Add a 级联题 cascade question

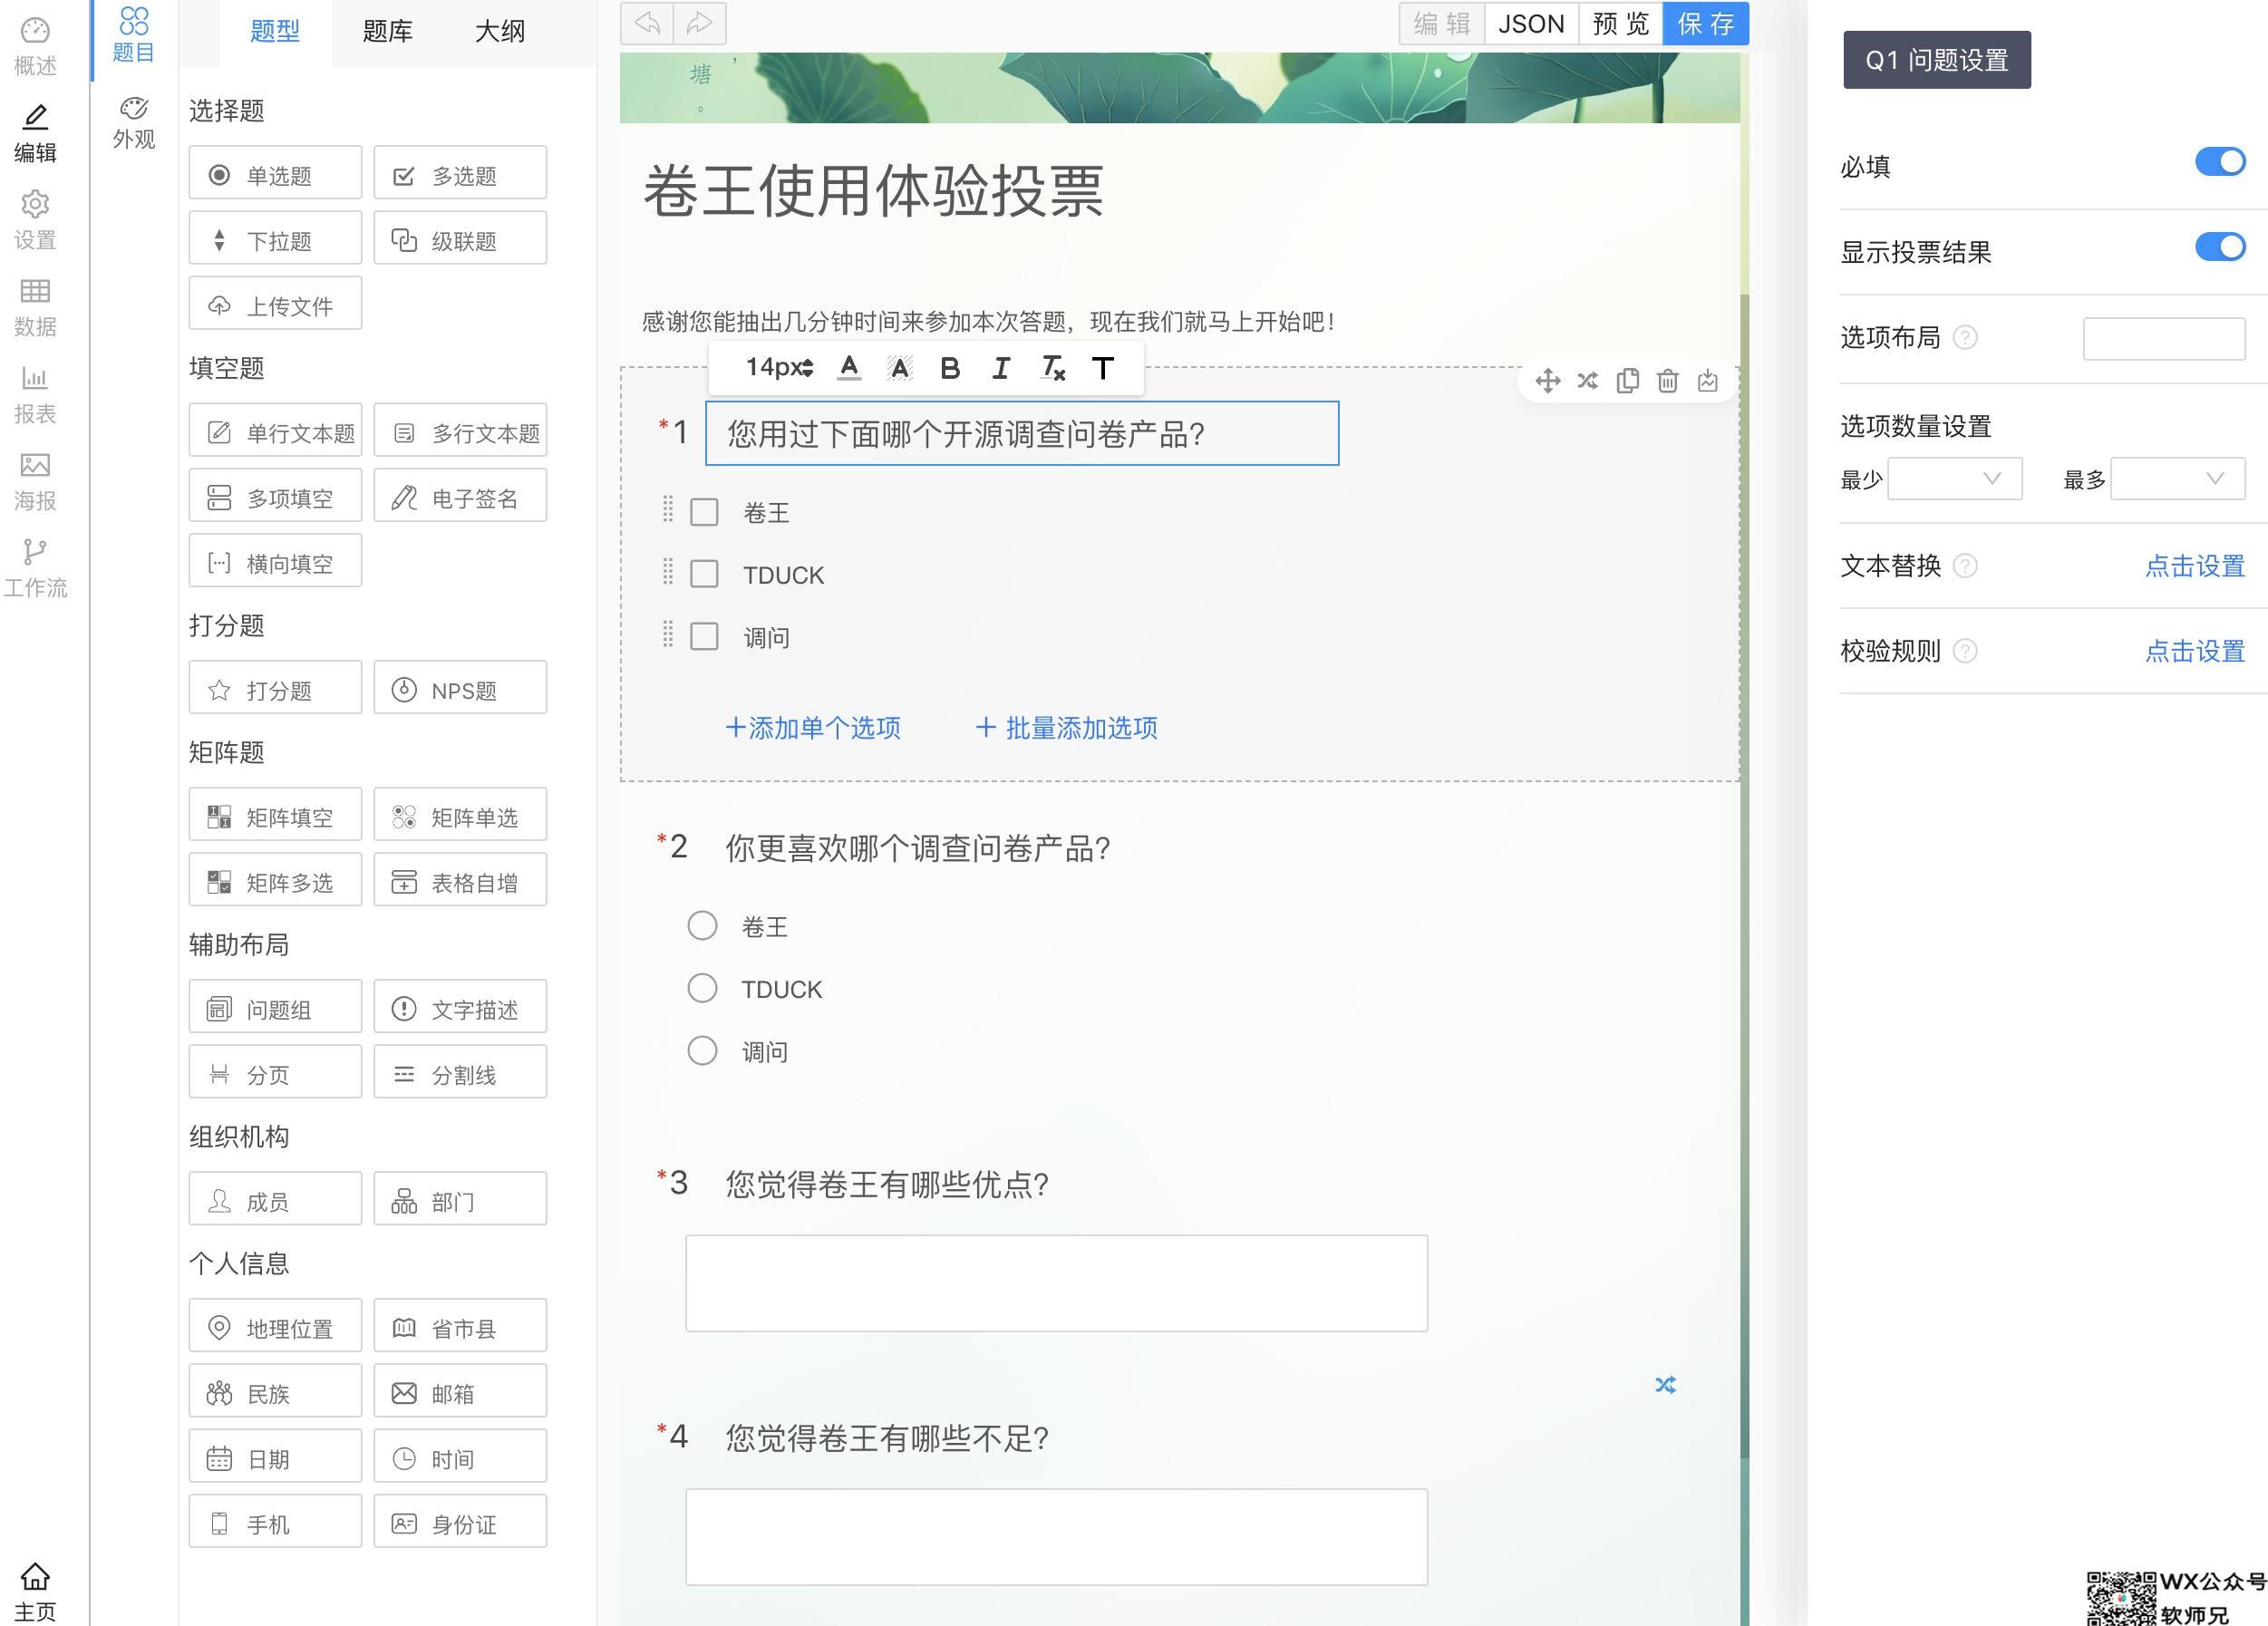click(460, 240)
